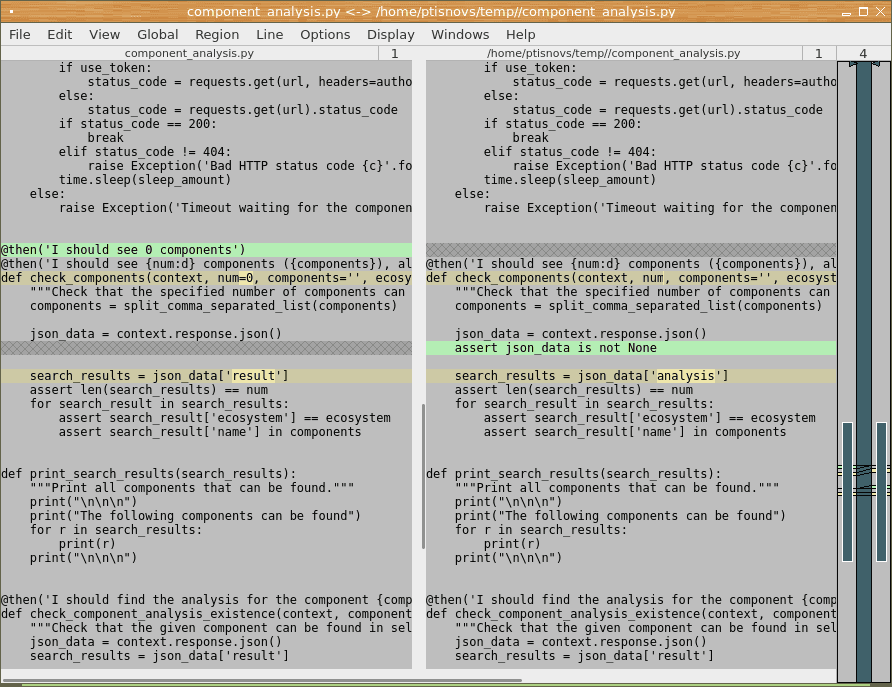The image size is (892, 687).
Task: Click left overview bar viewport marker
Action: point(848,492)
